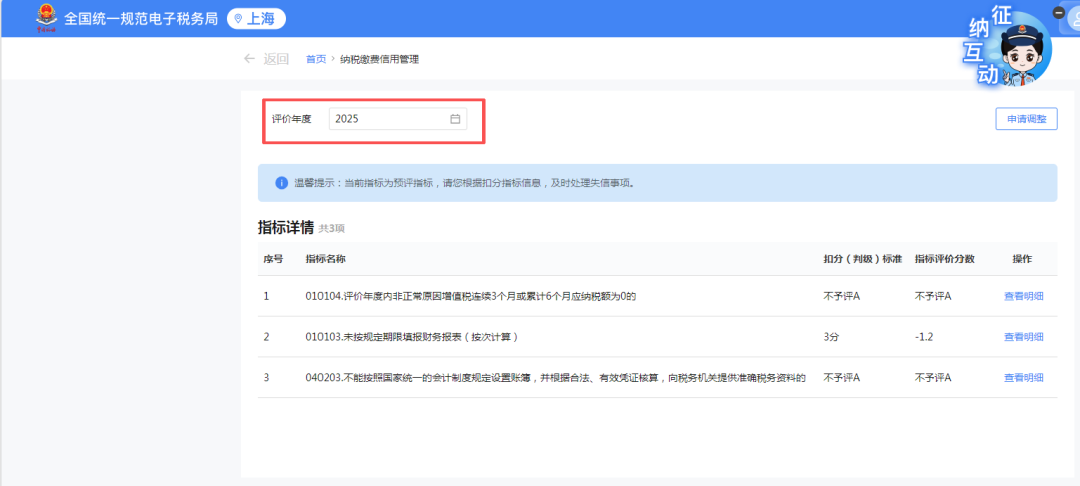This screenshot has width=1080, height=486.
Task: Open the user avatar menu
Action: click(1073, 22)
